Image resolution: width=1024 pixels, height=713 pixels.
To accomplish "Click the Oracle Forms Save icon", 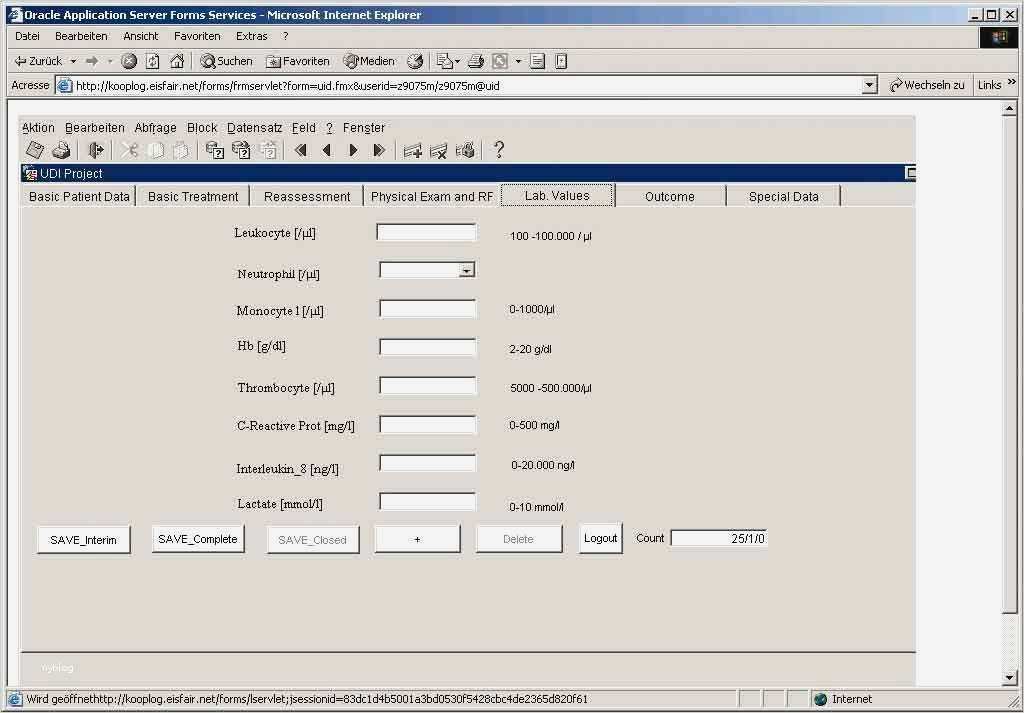I will (x=35, y=150).
